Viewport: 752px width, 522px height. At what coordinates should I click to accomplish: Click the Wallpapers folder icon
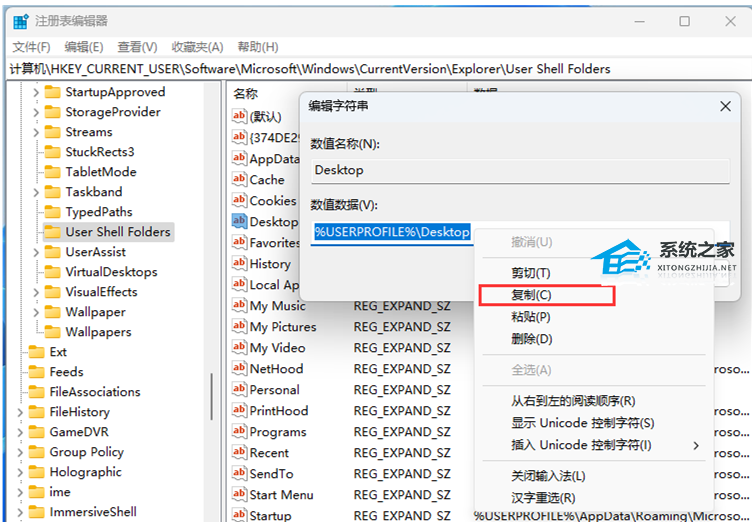pyautogui.click(x=52, y=332)
